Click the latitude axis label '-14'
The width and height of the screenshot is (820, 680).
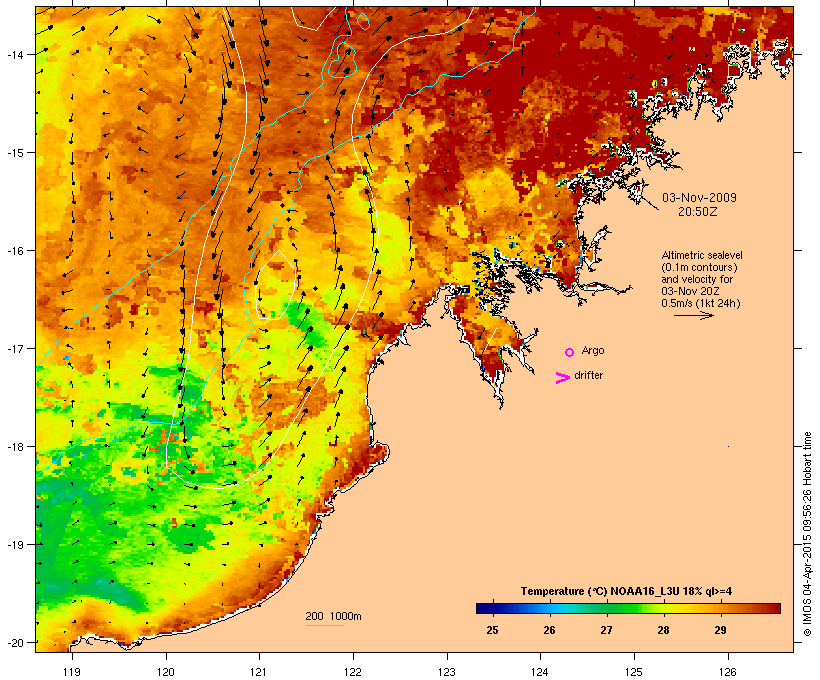click(14, 54)
